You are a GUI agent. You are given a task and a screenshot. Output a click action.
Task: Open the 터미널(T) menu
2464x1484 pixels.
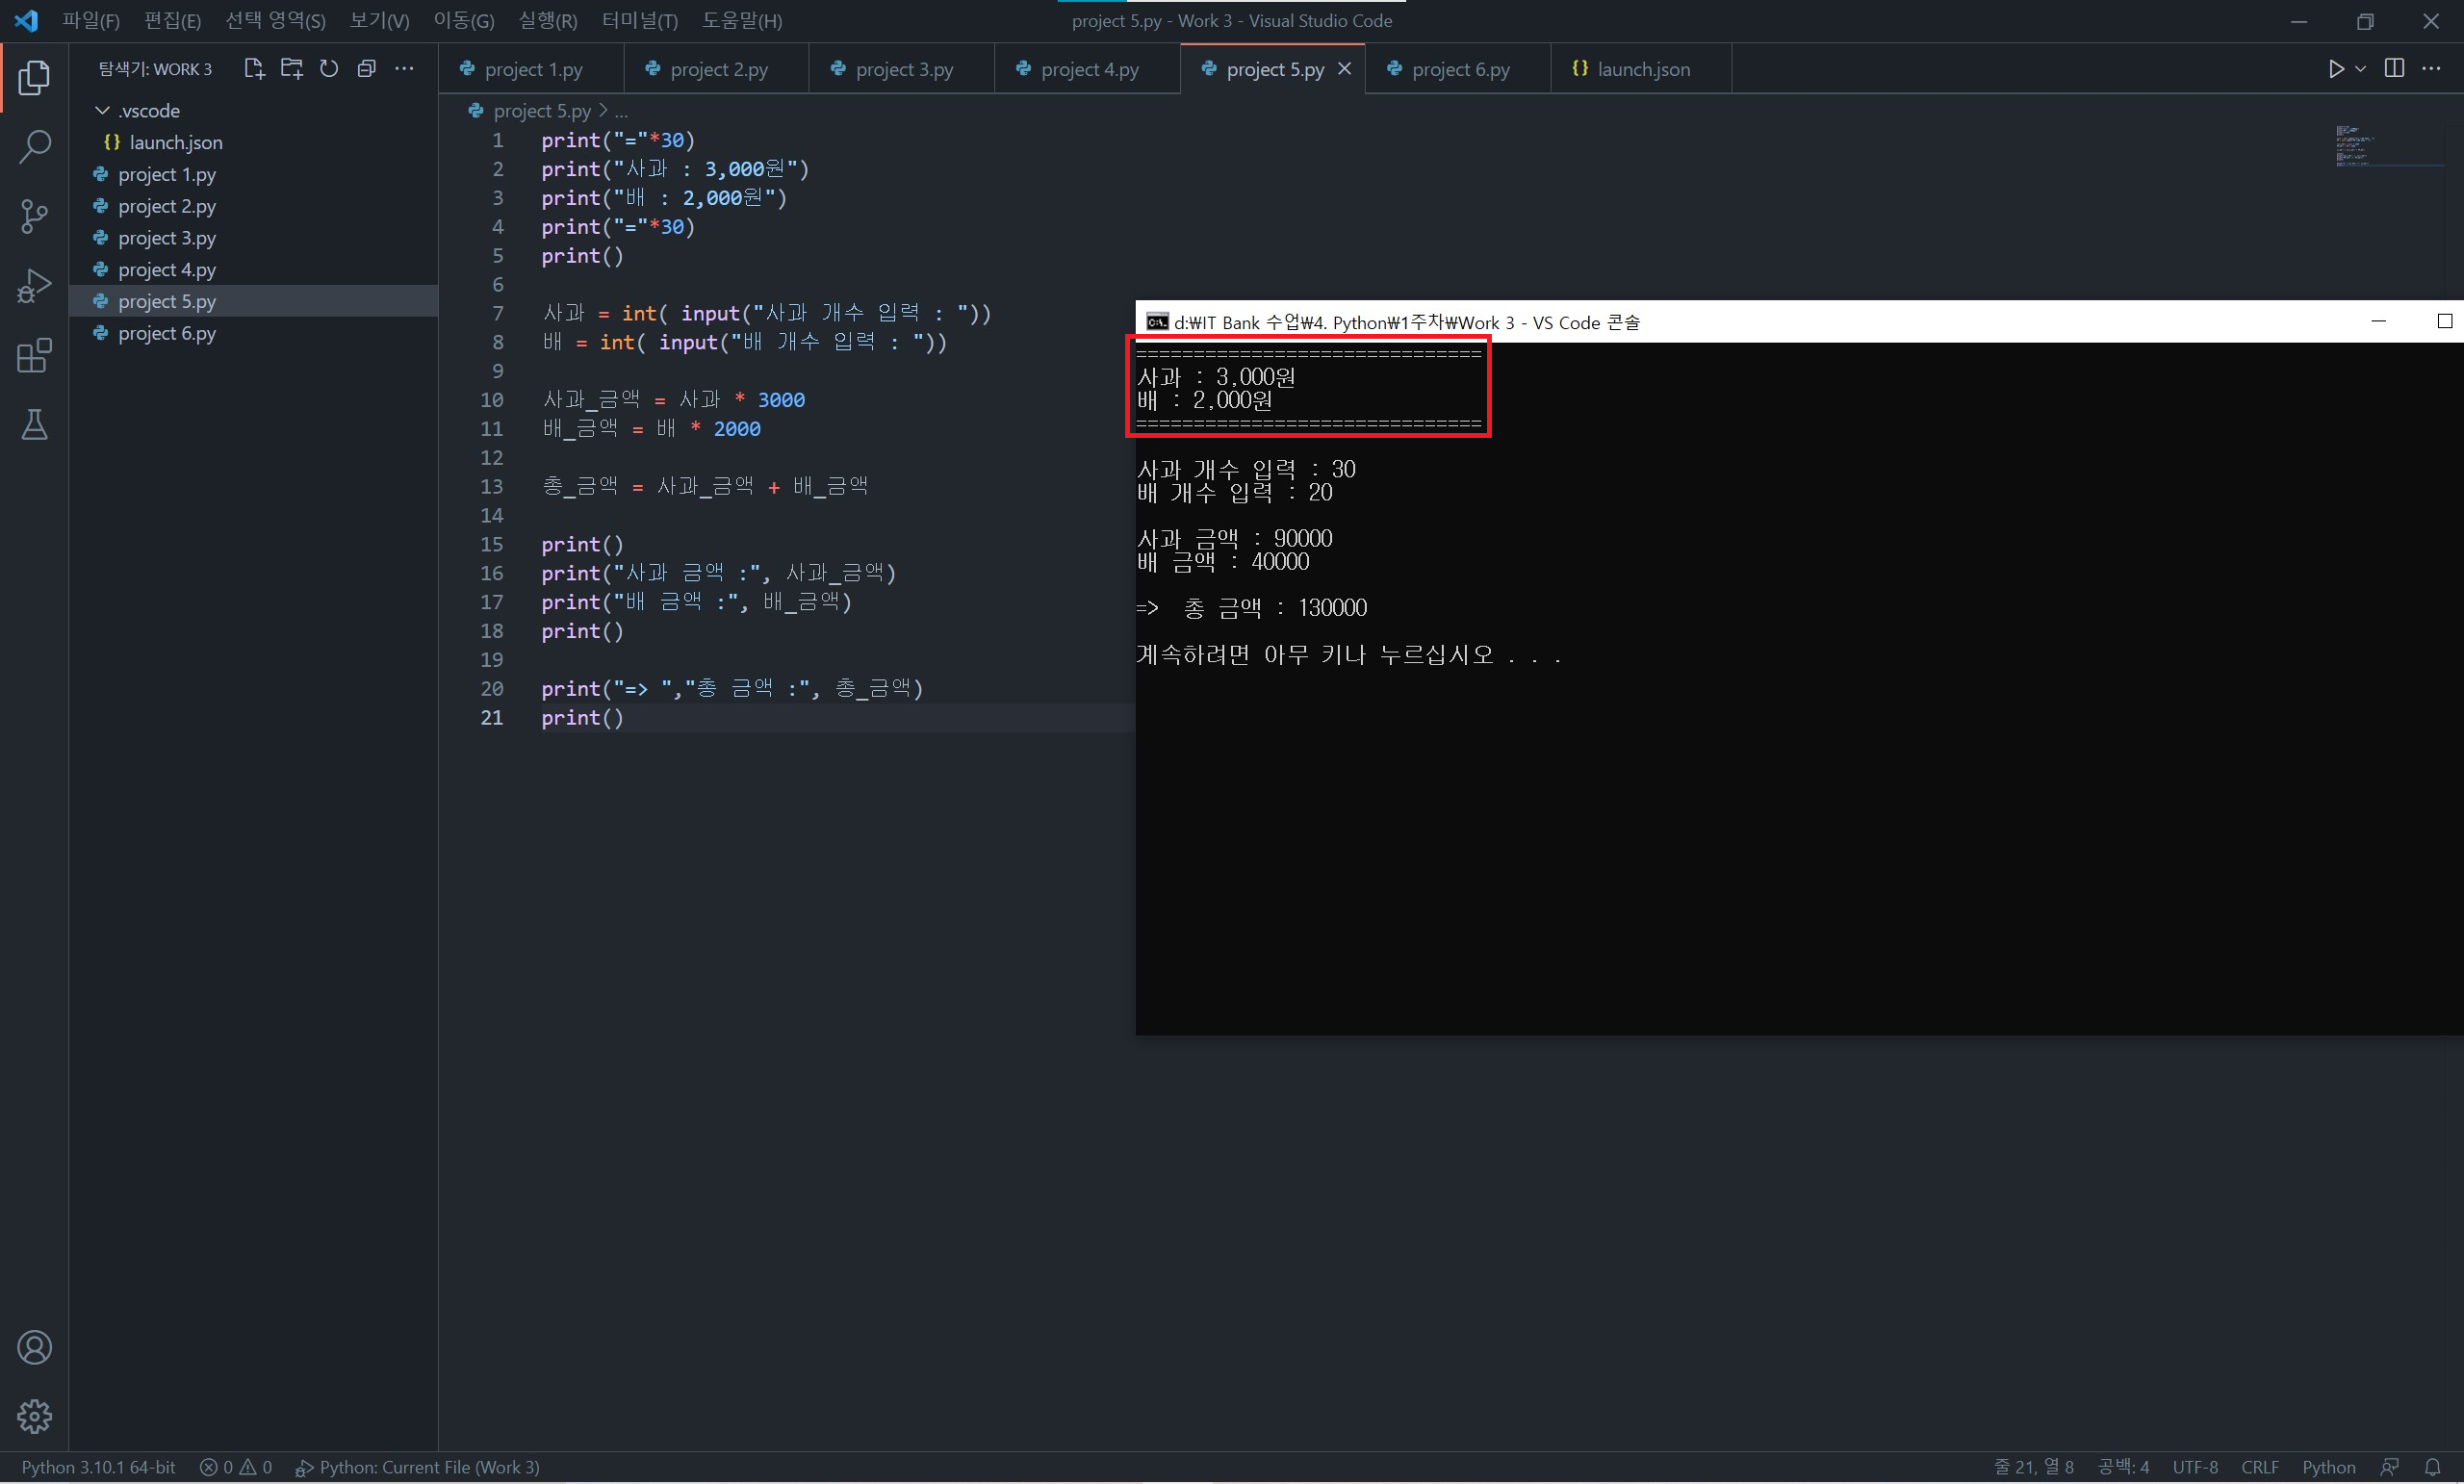coord(639,20)
